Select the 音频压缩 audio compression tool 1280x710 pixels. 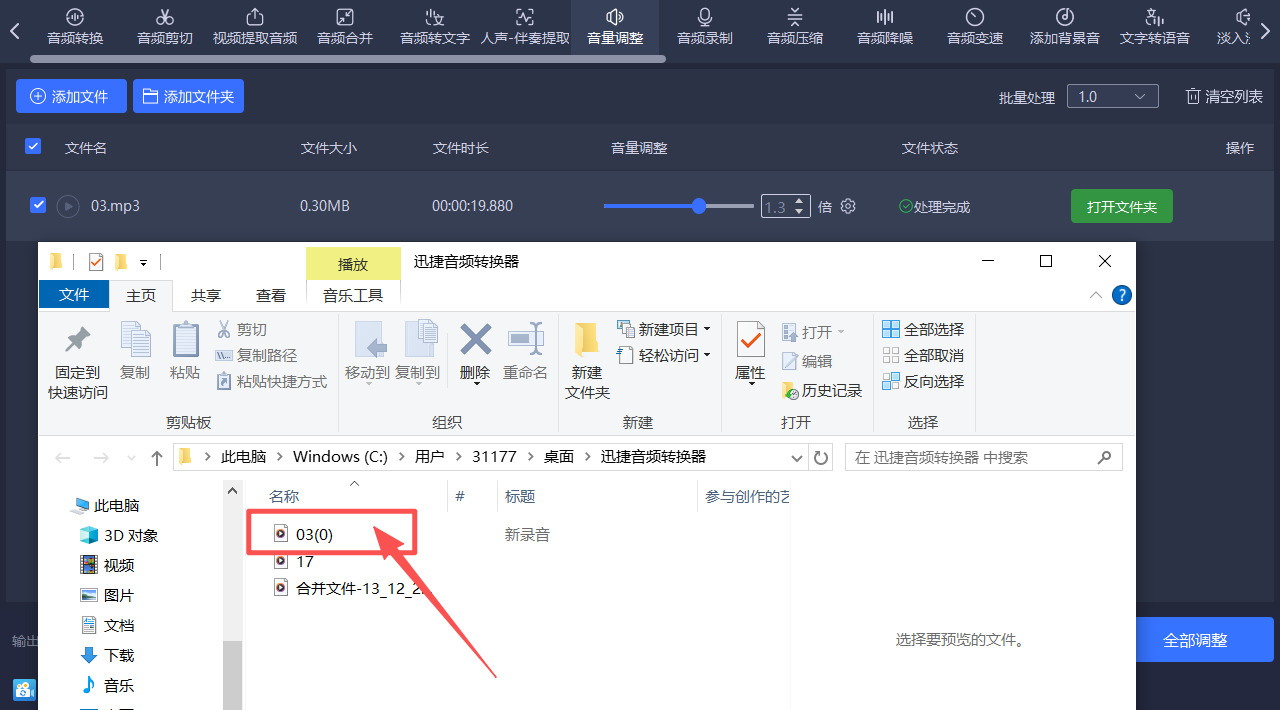pos(795,27)
